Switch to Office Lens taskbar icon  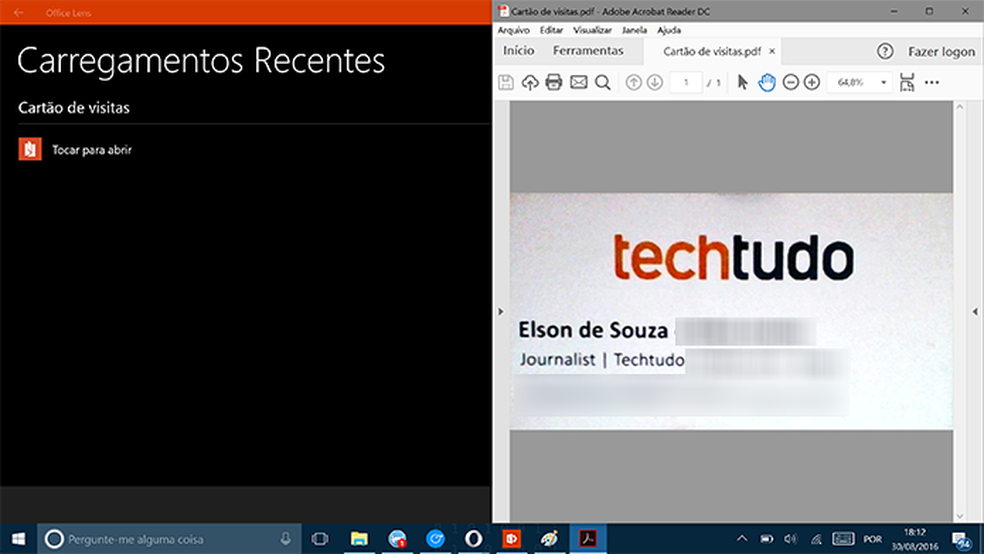point(511,539)
